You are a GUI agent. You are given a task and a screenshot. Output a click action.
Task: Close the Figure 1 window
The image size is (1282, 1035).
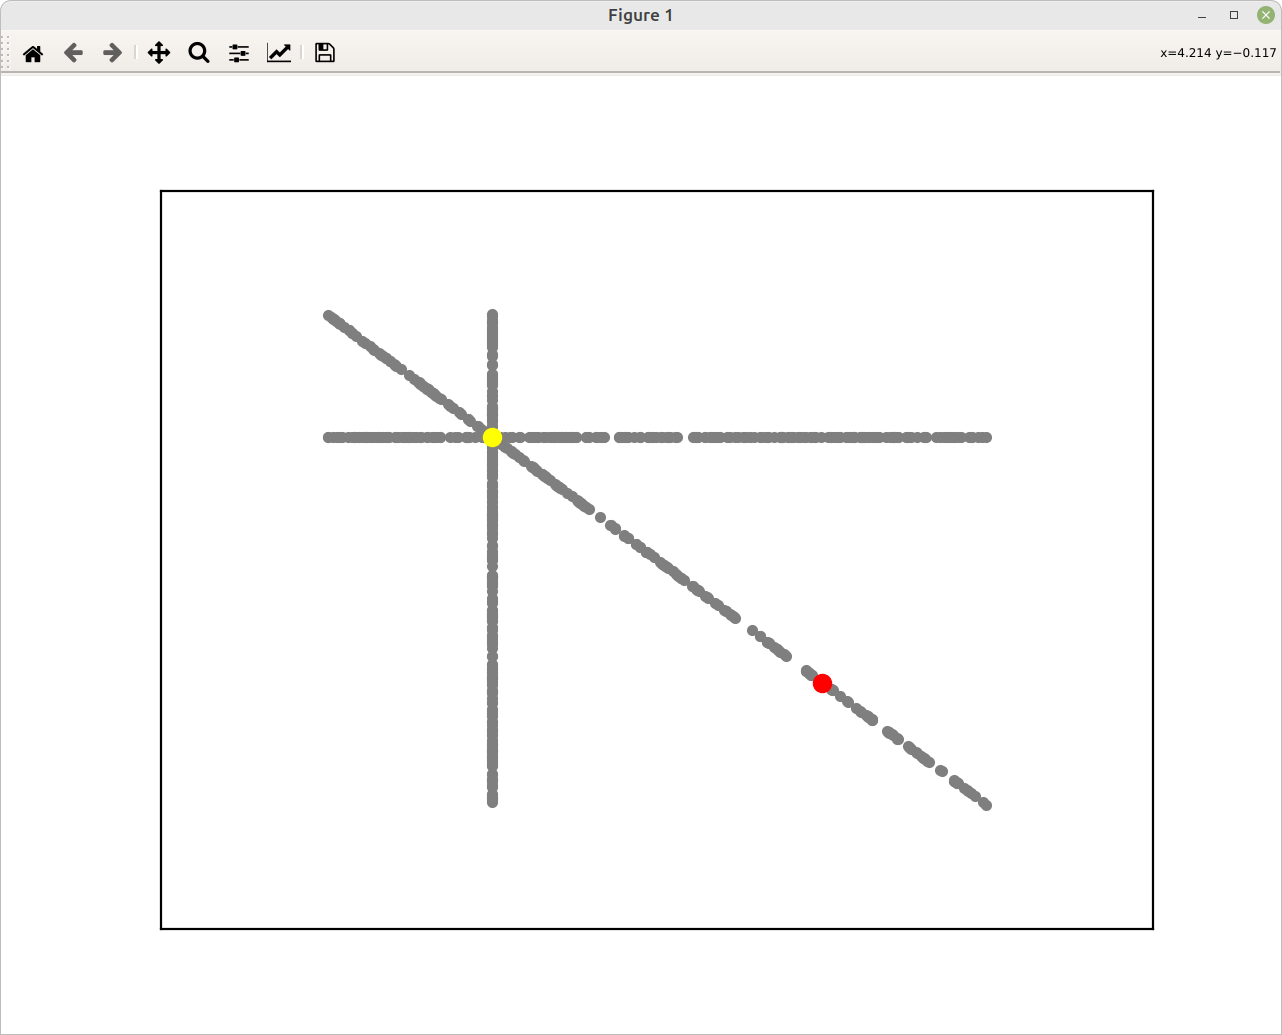click(x=1266, y=15)
